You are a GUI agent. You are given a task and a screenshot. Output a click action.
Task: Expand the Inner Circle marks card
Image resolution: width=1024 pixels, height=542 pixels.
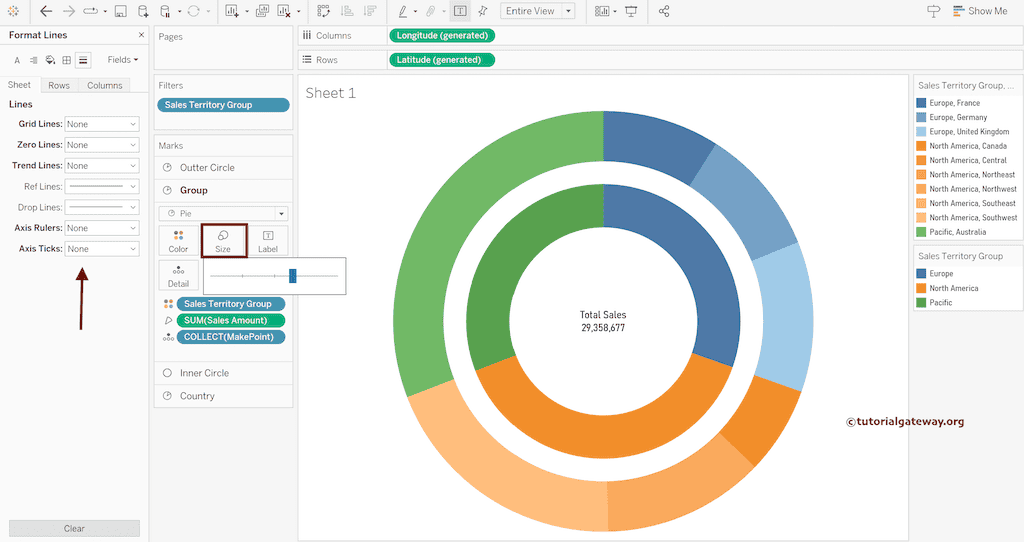click(x=223, y=373)
